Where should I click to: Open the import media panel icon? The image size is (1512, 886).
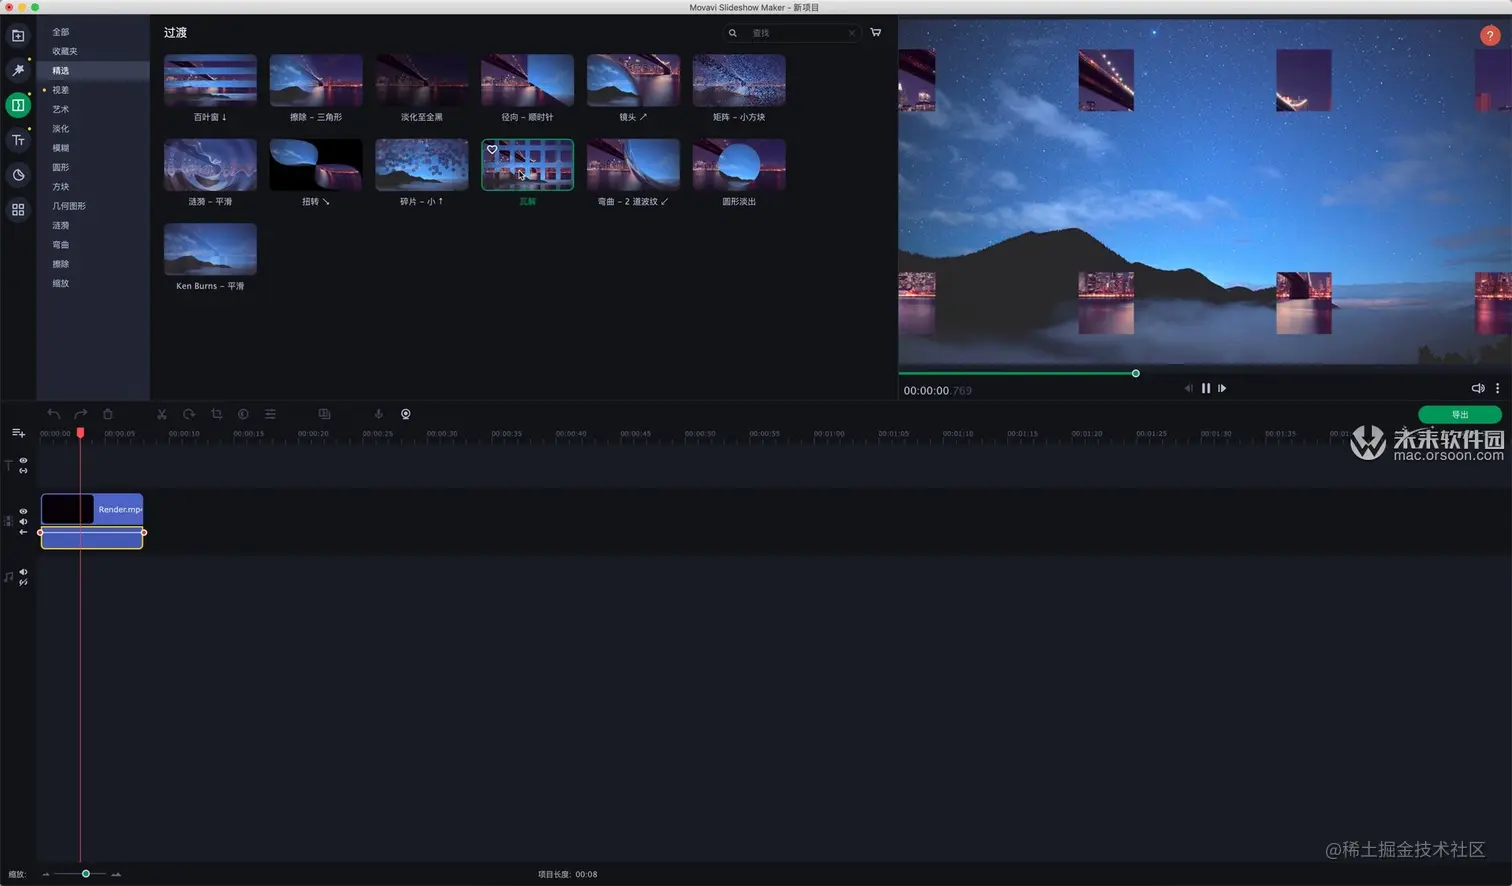(x=18, y=36)
